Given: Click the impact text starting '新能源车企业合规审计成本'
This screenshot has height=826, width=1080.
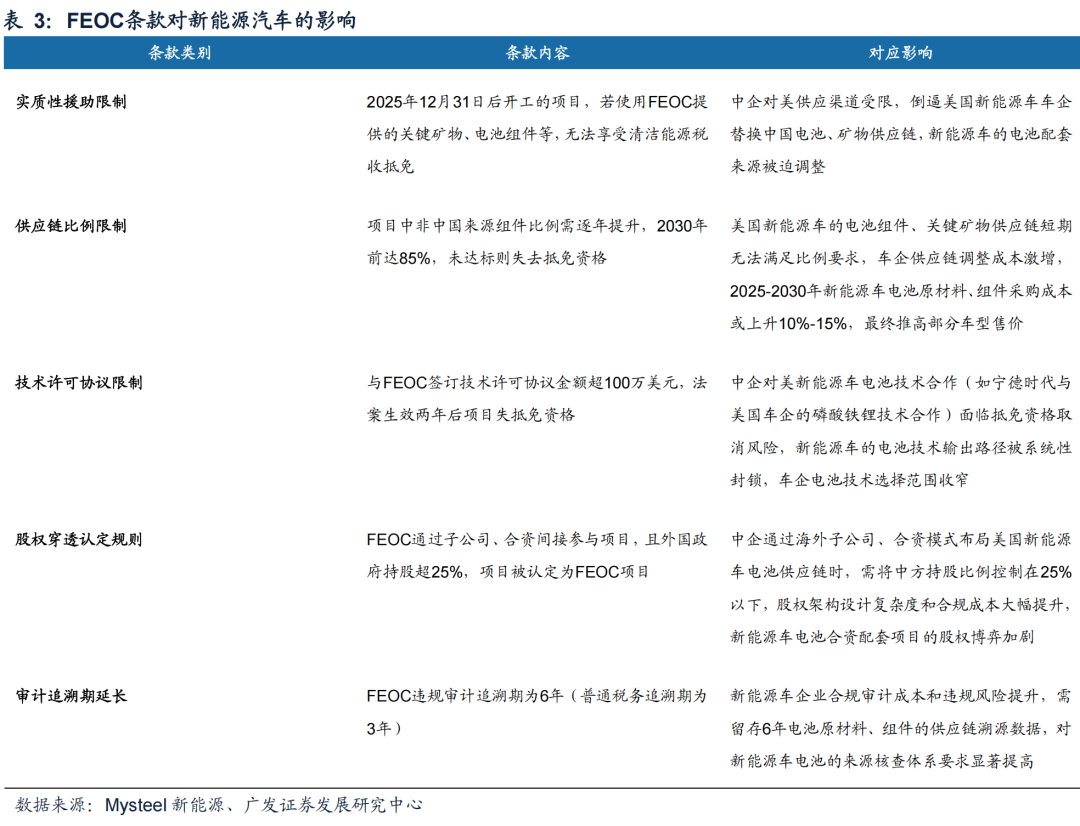Looking at the screenshot, I should pyautogui.click(x=901, y=728).
